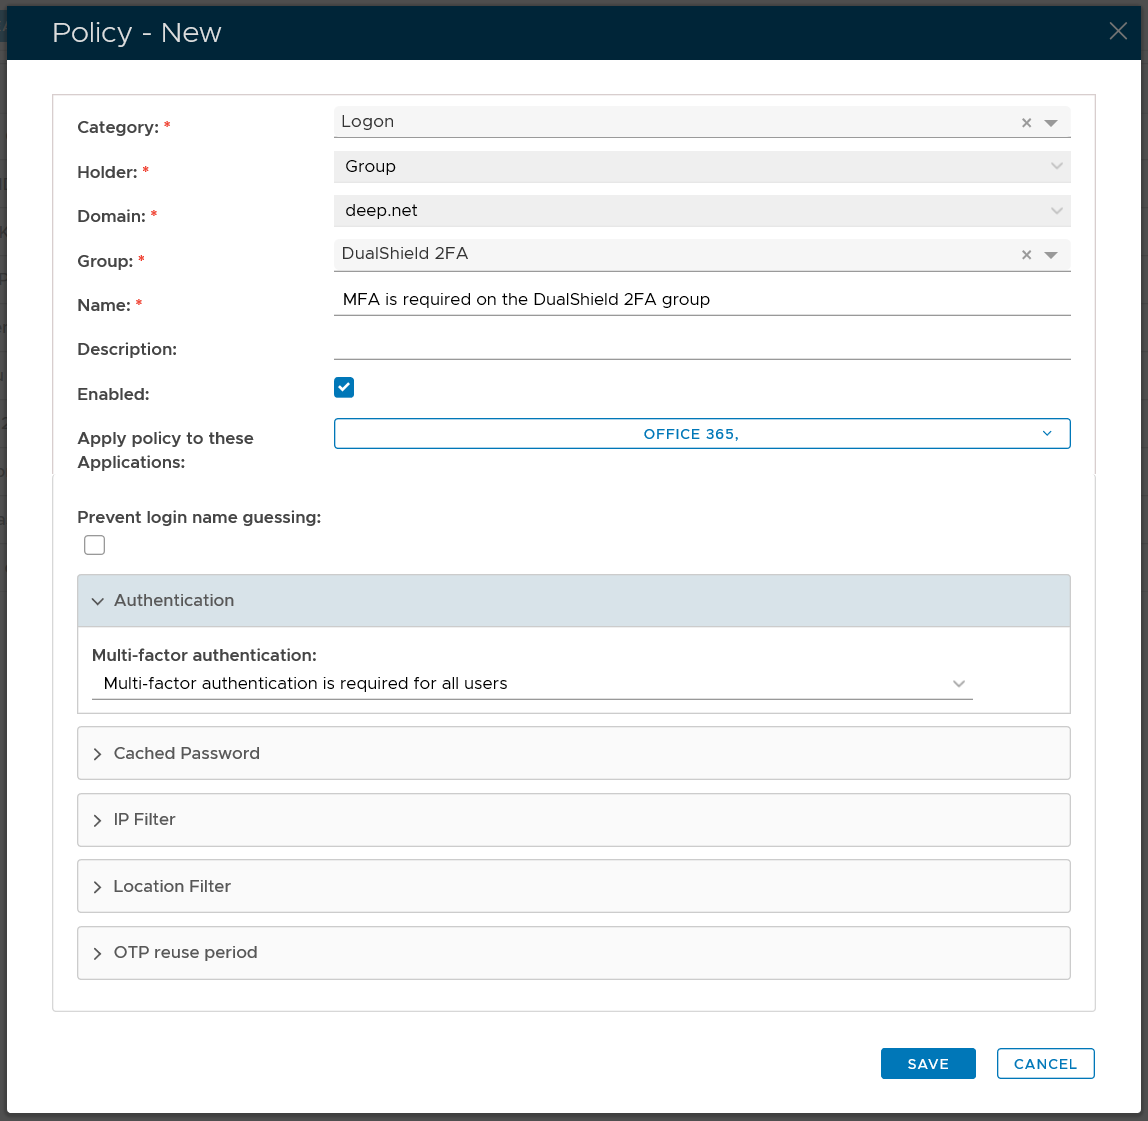Open the Domain dropdown
Screen dimensions: 1148x1121
(x=701, y=211)
